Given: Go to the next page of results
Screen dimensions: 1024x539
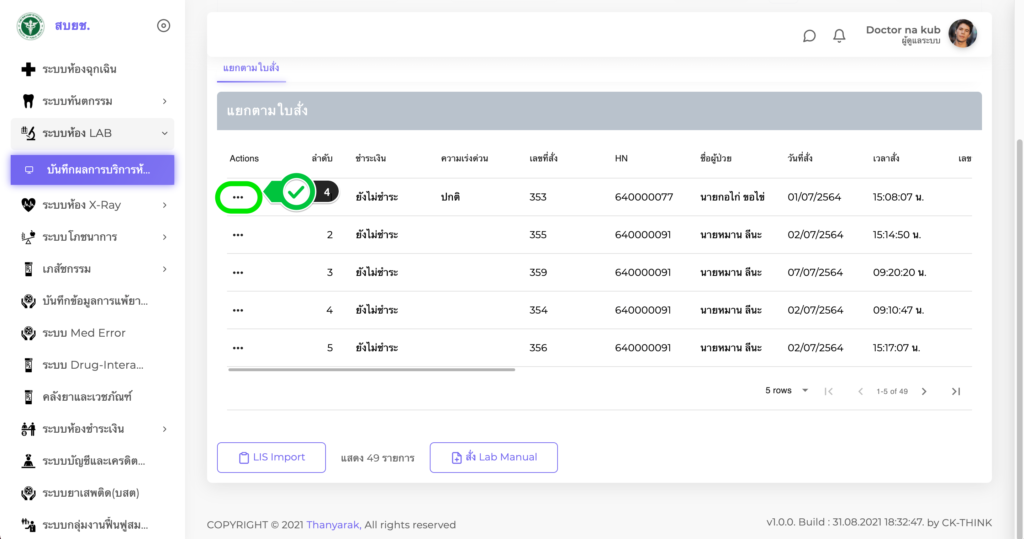Looking at the screenshot, I should (924, 391).
